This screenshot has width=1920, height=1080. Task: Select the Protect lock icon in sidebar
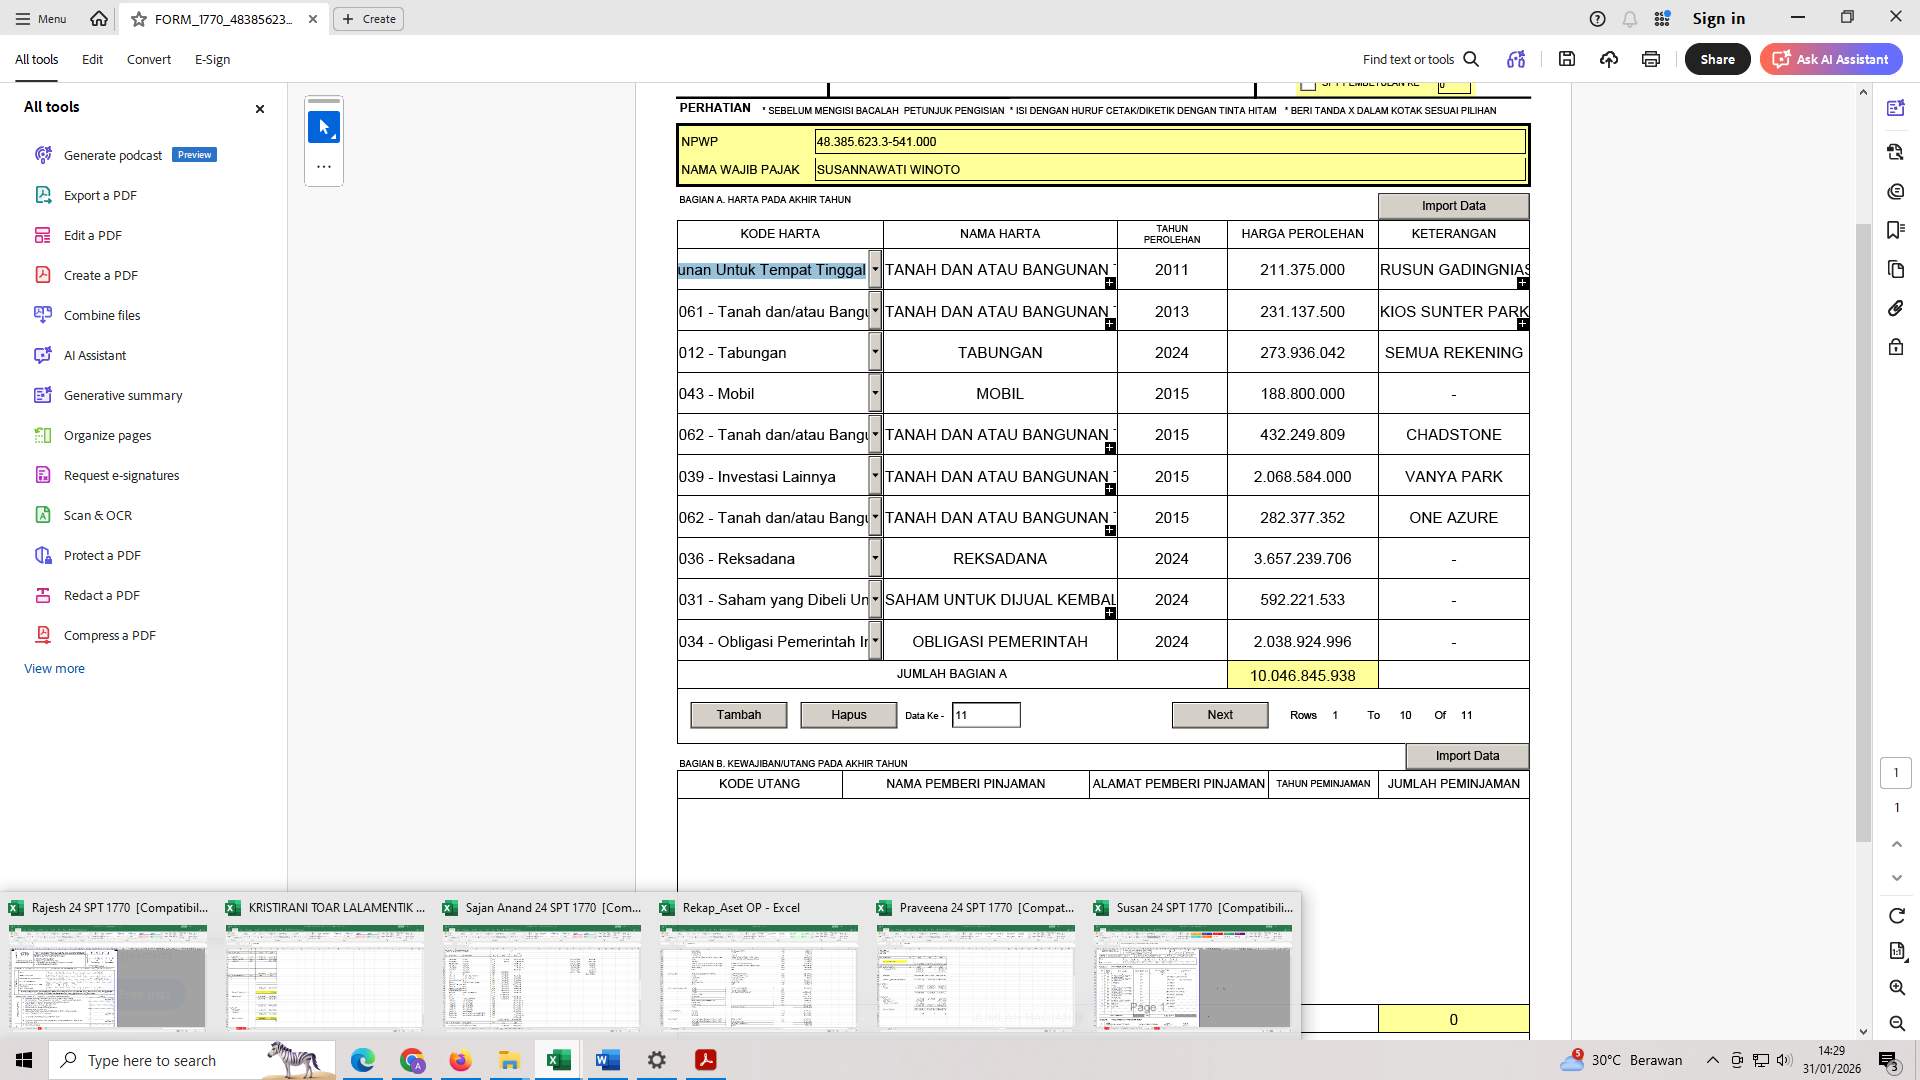tap(1896, 347)
